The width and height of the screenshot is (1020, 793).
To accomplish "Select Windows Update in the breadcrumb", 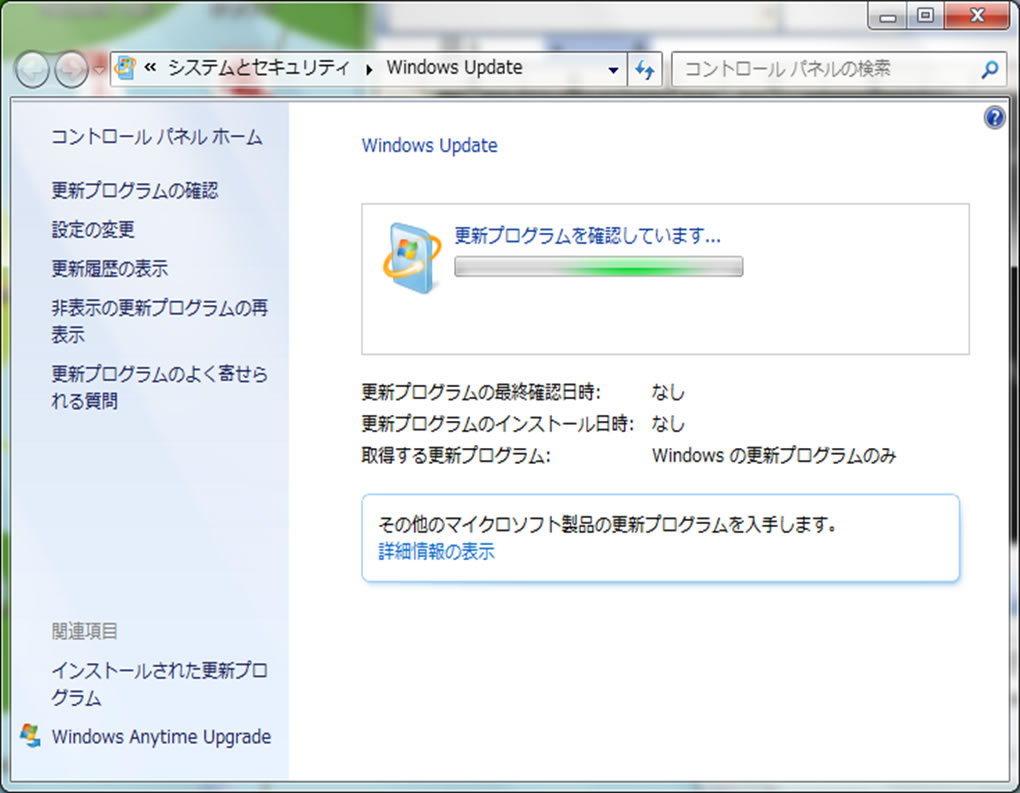I will pos(455,68).
